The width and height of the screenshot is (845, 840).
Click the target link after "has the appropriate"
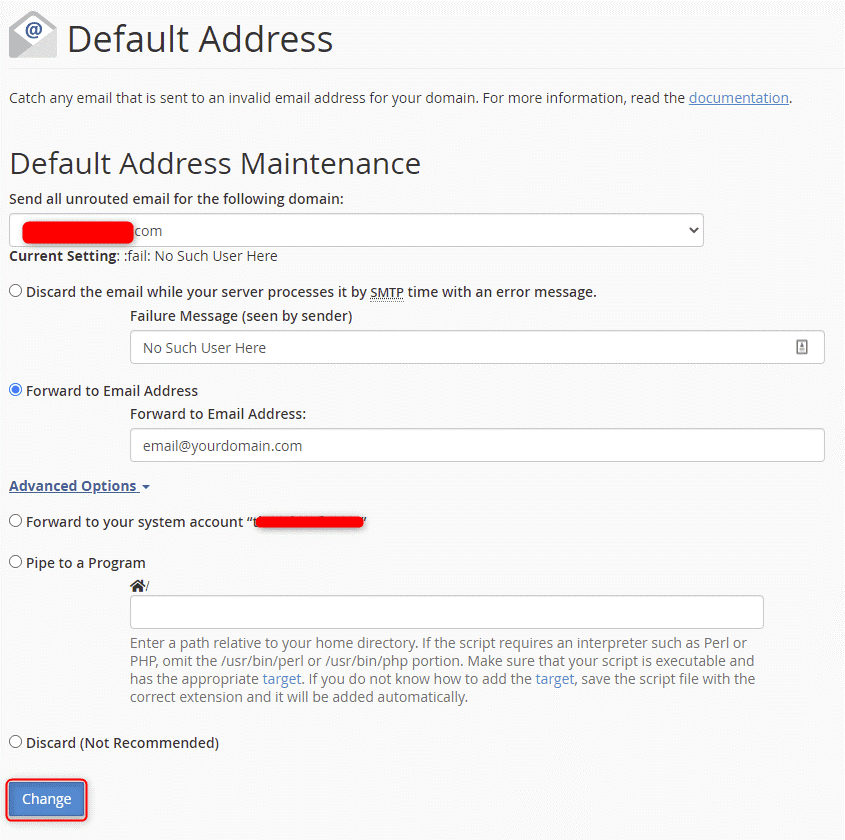279,679
